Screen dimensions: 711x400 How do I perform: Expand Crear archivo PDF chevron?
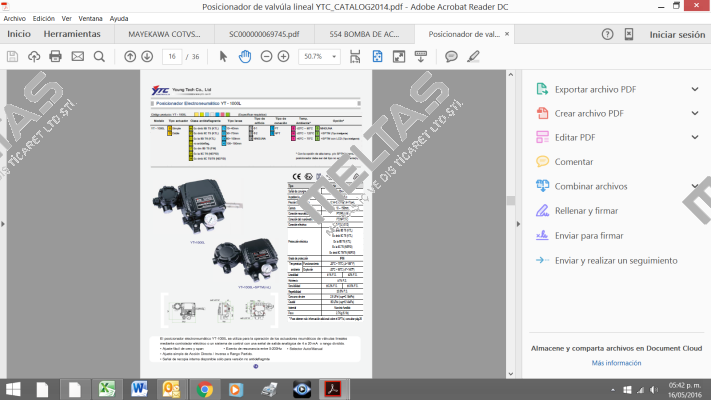695,113
